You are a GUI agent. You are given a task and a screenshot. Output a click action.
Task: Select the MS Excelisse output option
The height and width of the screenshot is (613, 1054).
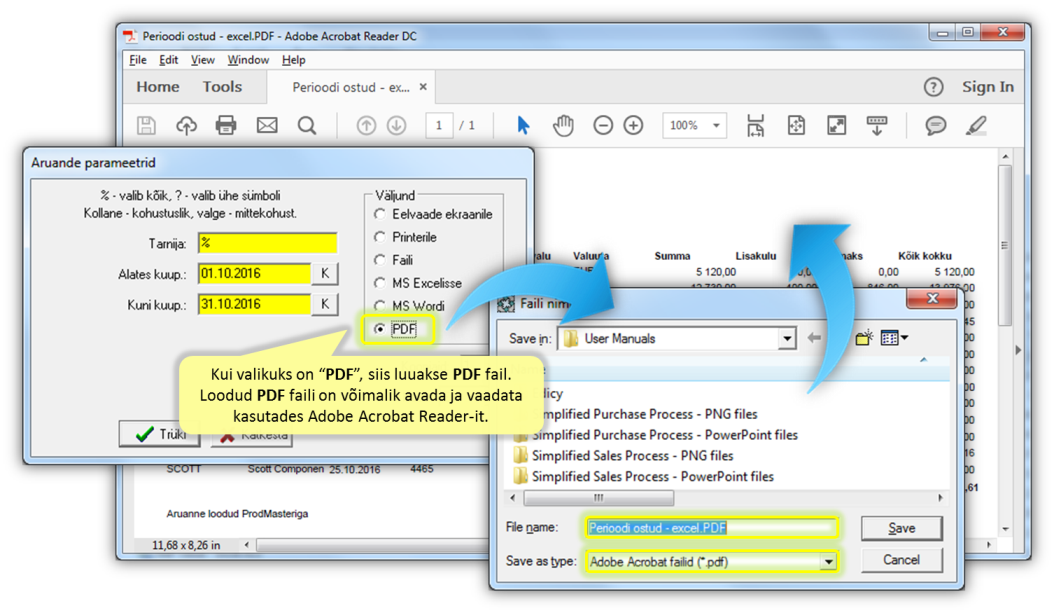(x=418, y=283)
